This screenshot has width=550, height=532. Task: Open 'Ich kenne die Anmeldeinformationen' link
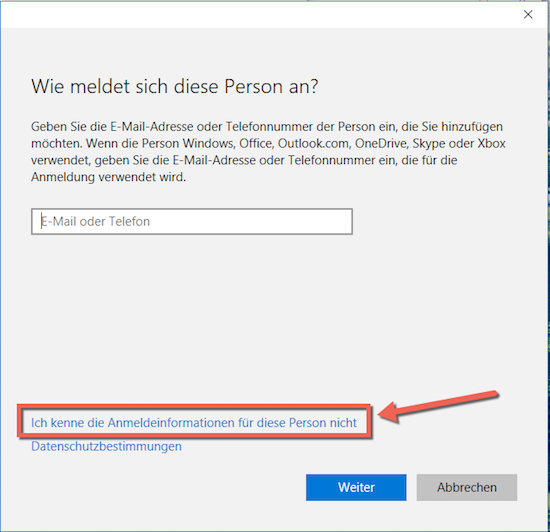click(194, 423)
